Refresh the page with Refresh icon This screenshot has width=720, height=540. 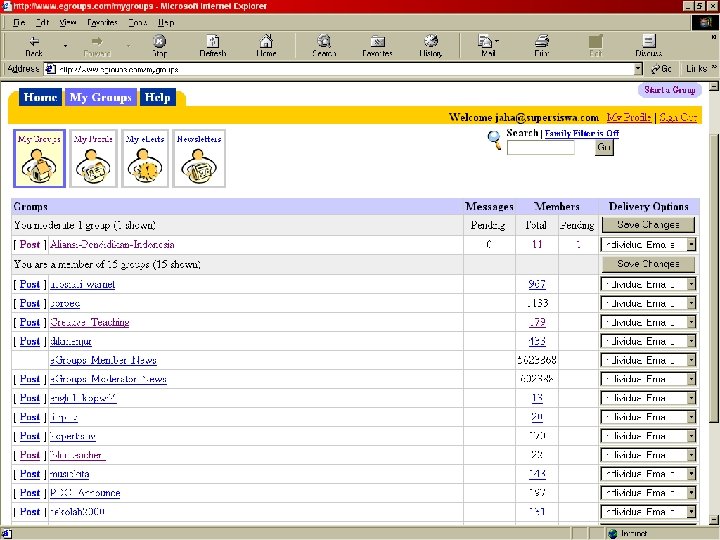click(x=213, y=46)
